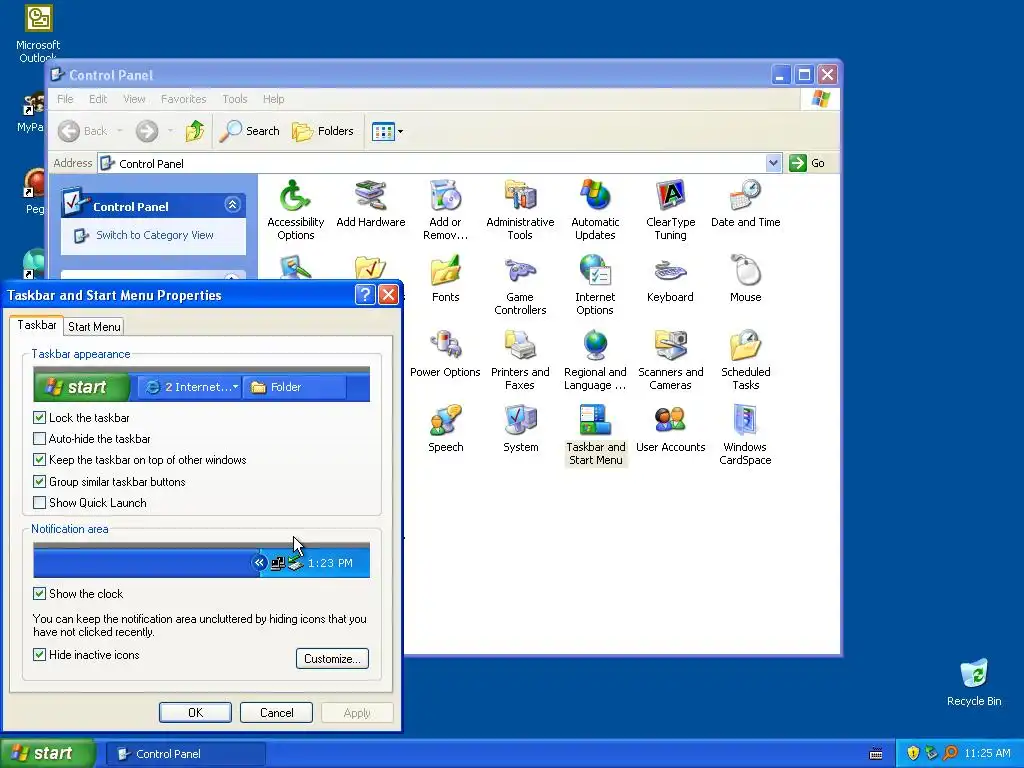
Task: Select the Taskbar and Start Menu icon
Action: [x=595, y=436]
